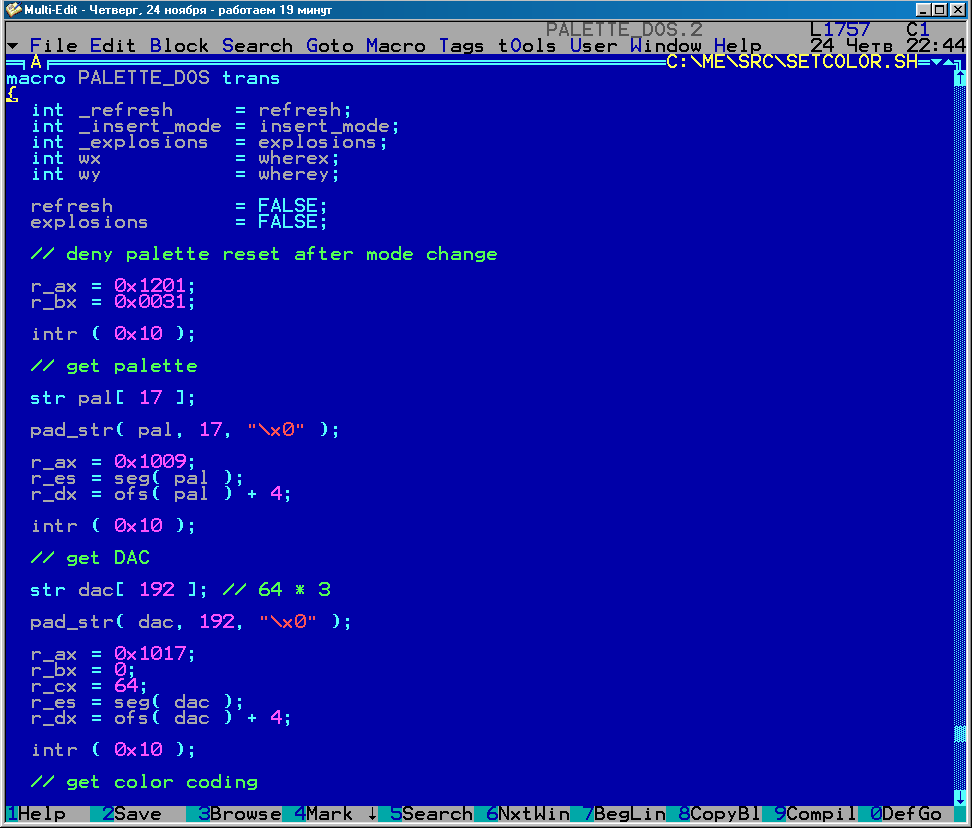The image size is (972, 828).
Task: Click the window letter A on the frame
Action: click(x=36, y=62)
